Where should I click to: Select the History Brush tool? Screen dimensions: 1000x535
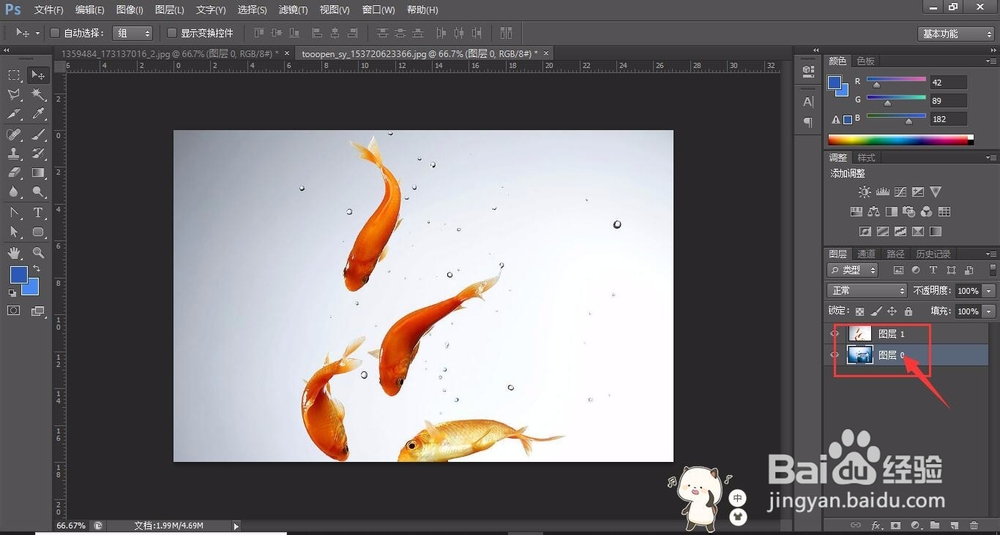tap(38, 153)
